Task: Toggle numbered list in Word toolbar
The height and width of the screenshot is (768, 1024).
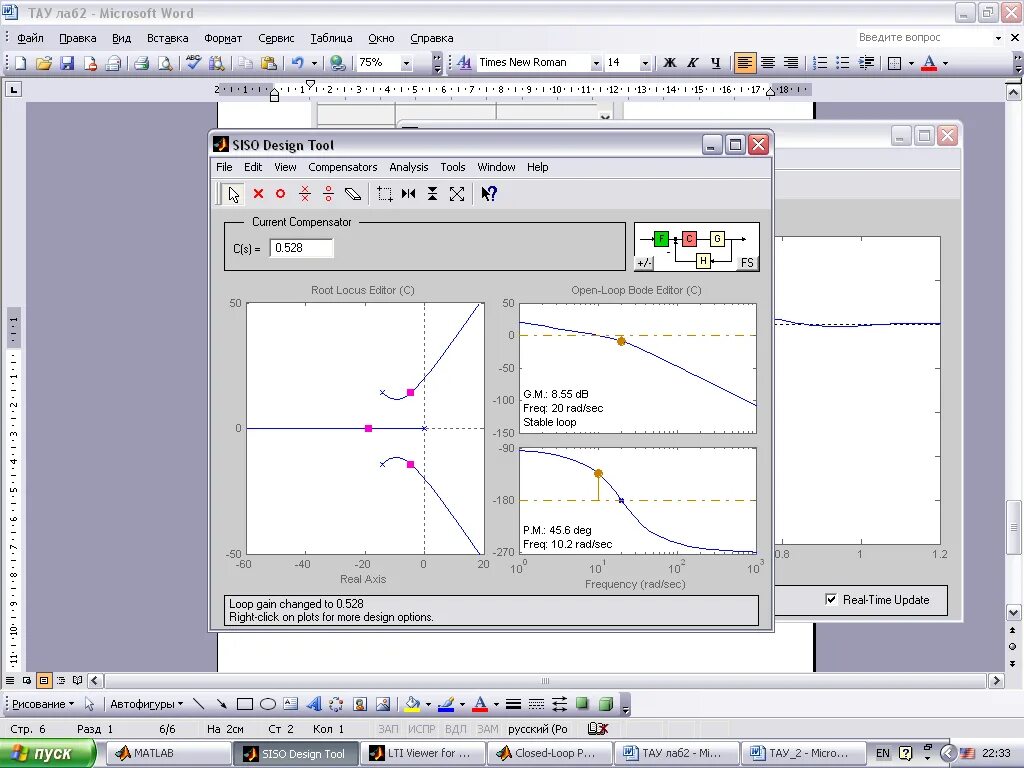Action: 820,63
